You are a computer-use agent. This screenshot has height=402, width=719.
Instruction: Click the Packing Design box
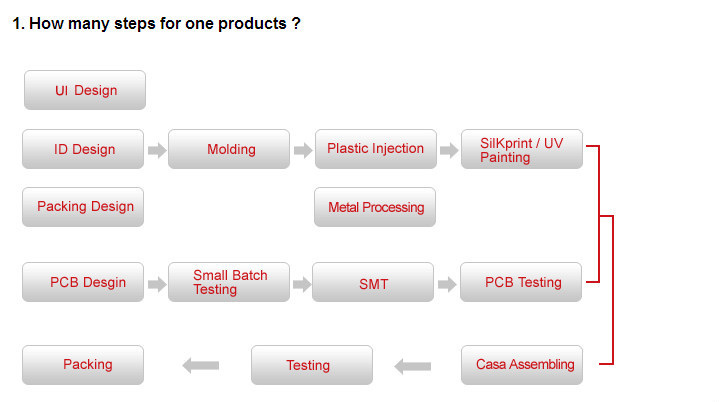(x=84, y=207)
